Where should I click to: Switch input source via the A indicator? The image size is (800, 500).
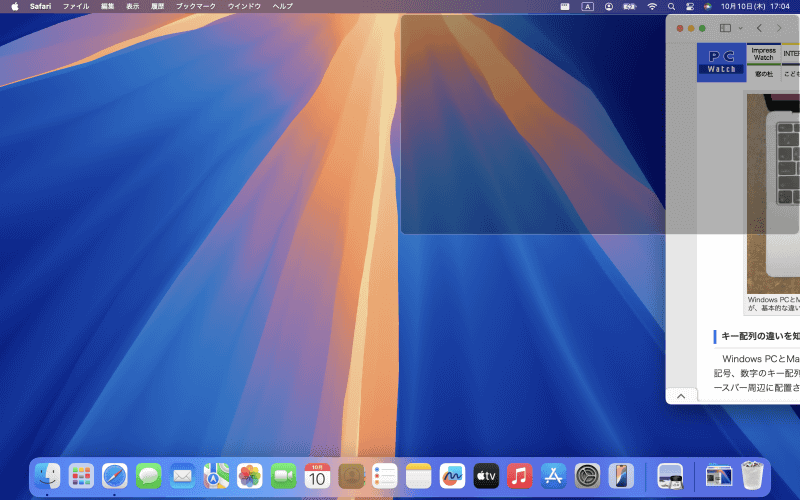(x=588, y=7)
